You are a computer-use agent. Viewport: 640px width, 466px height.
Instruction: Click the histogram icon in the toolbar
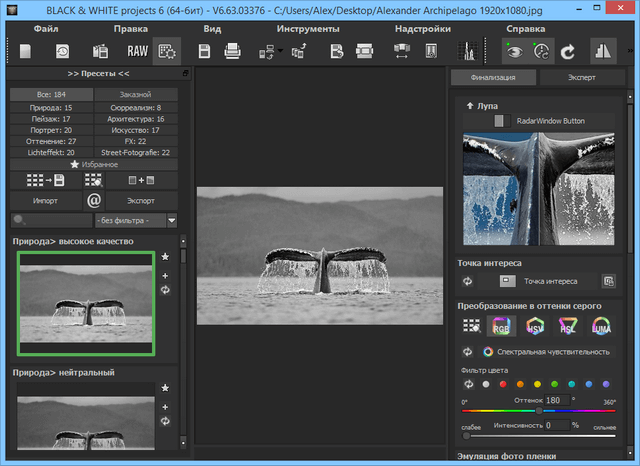coord(467,50)
